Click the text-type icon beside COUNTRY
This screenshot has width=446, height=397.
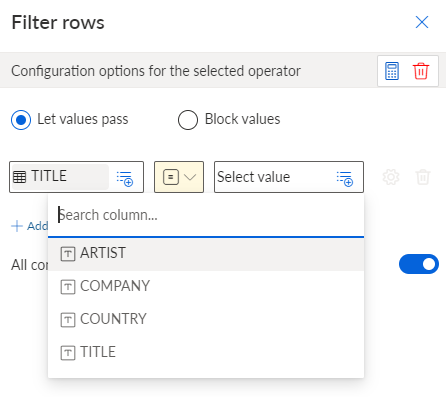[68, 320]
